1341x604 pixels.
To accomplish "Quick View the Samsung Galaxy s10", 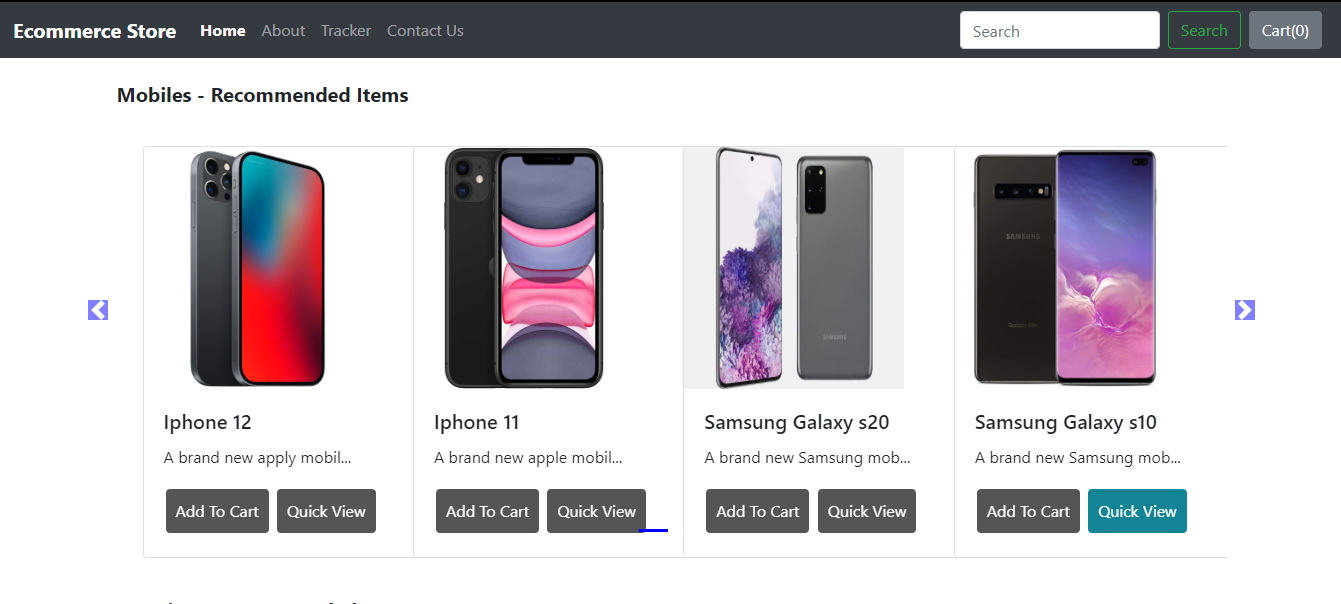I will [1137, 511].
